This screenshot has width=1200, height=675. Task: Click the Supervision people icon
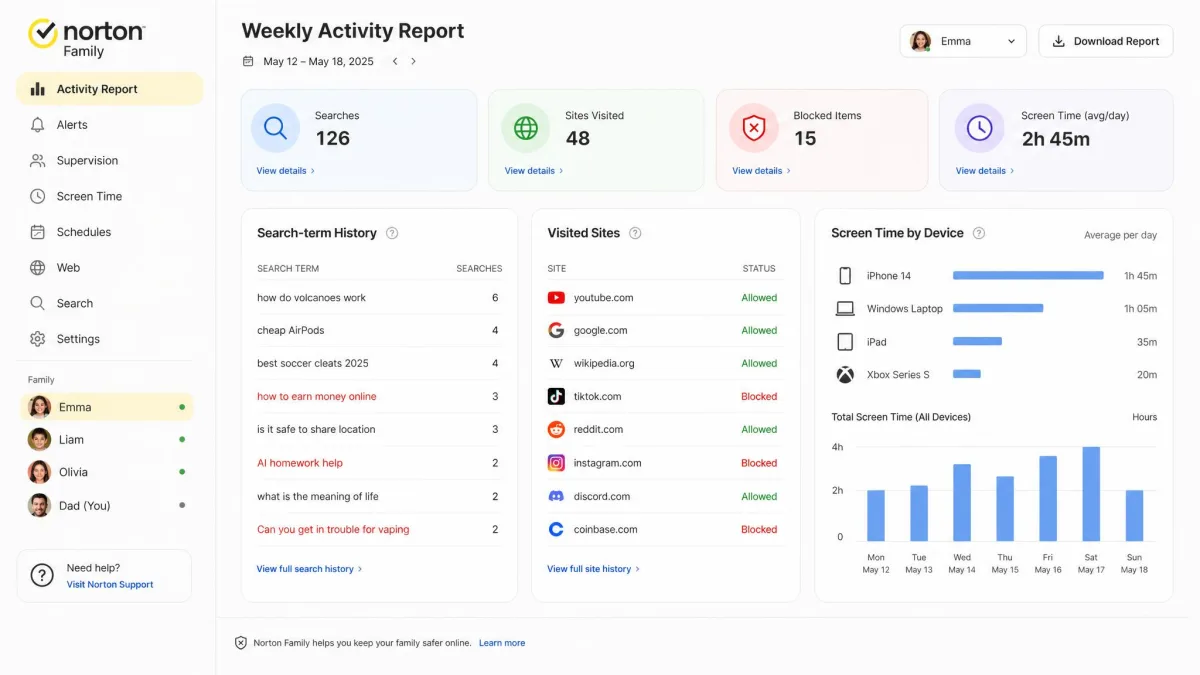38,160
